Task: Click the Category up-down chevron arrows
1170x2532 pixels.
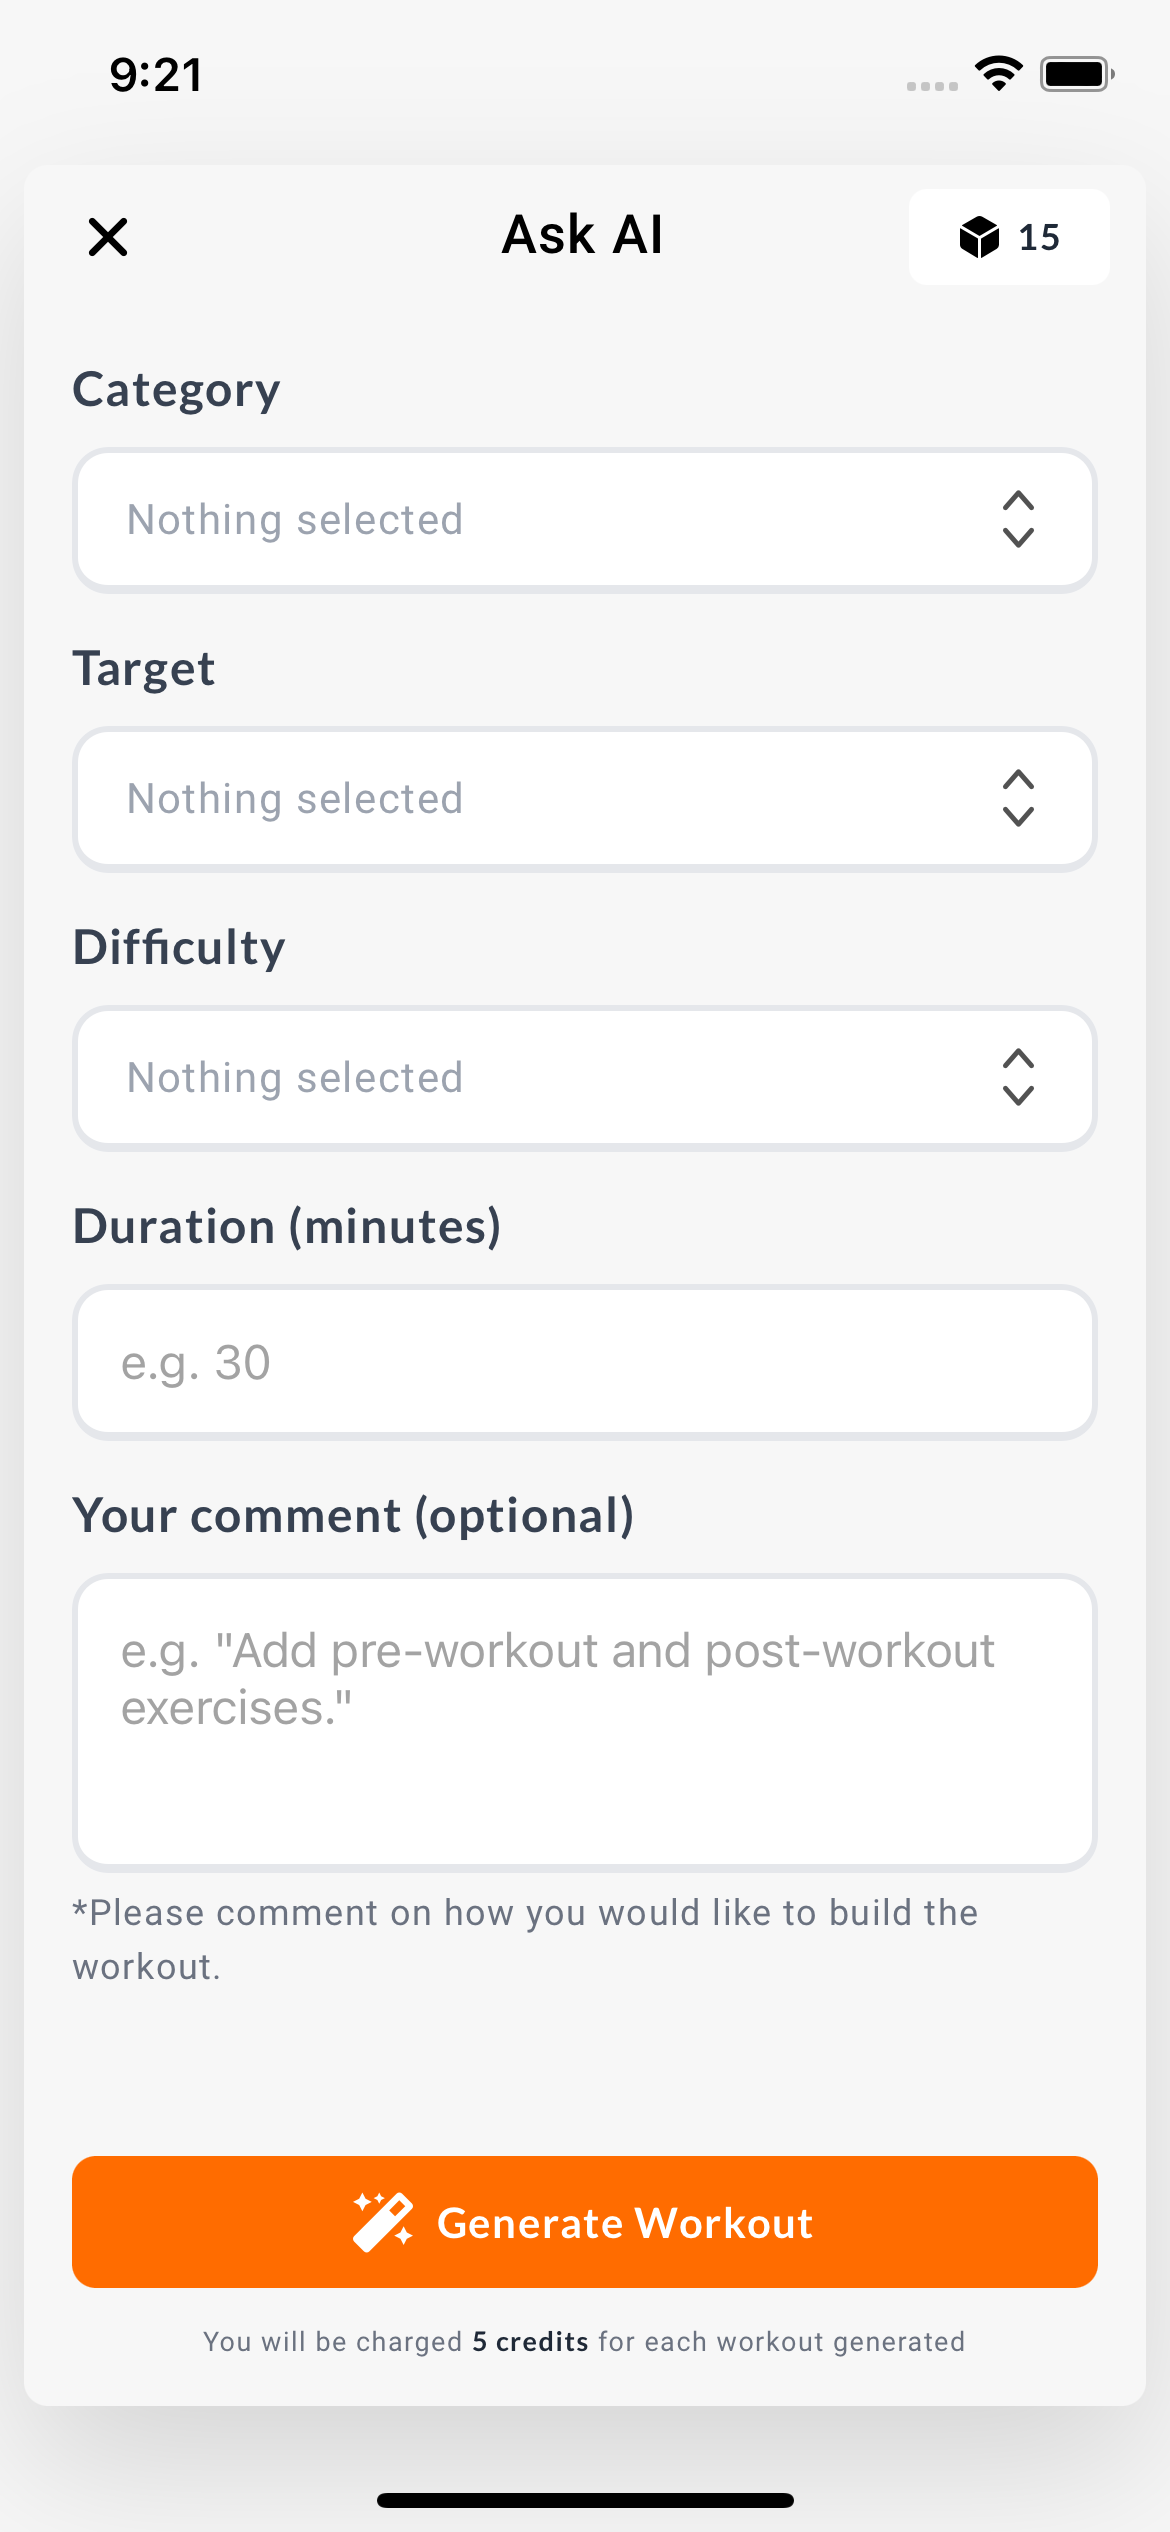Action: click(x=1018, y=519)
